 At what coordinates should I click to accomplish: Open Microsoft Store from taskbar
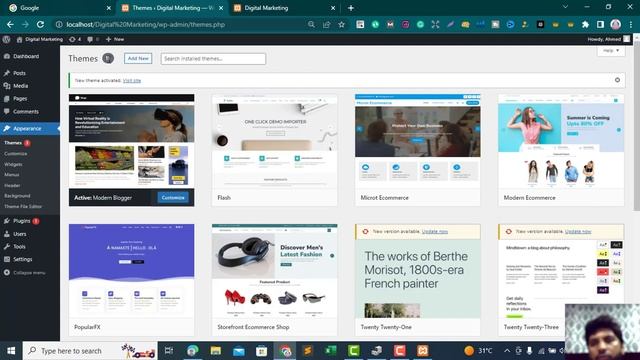pyautogui.click(x=262, y=351)
